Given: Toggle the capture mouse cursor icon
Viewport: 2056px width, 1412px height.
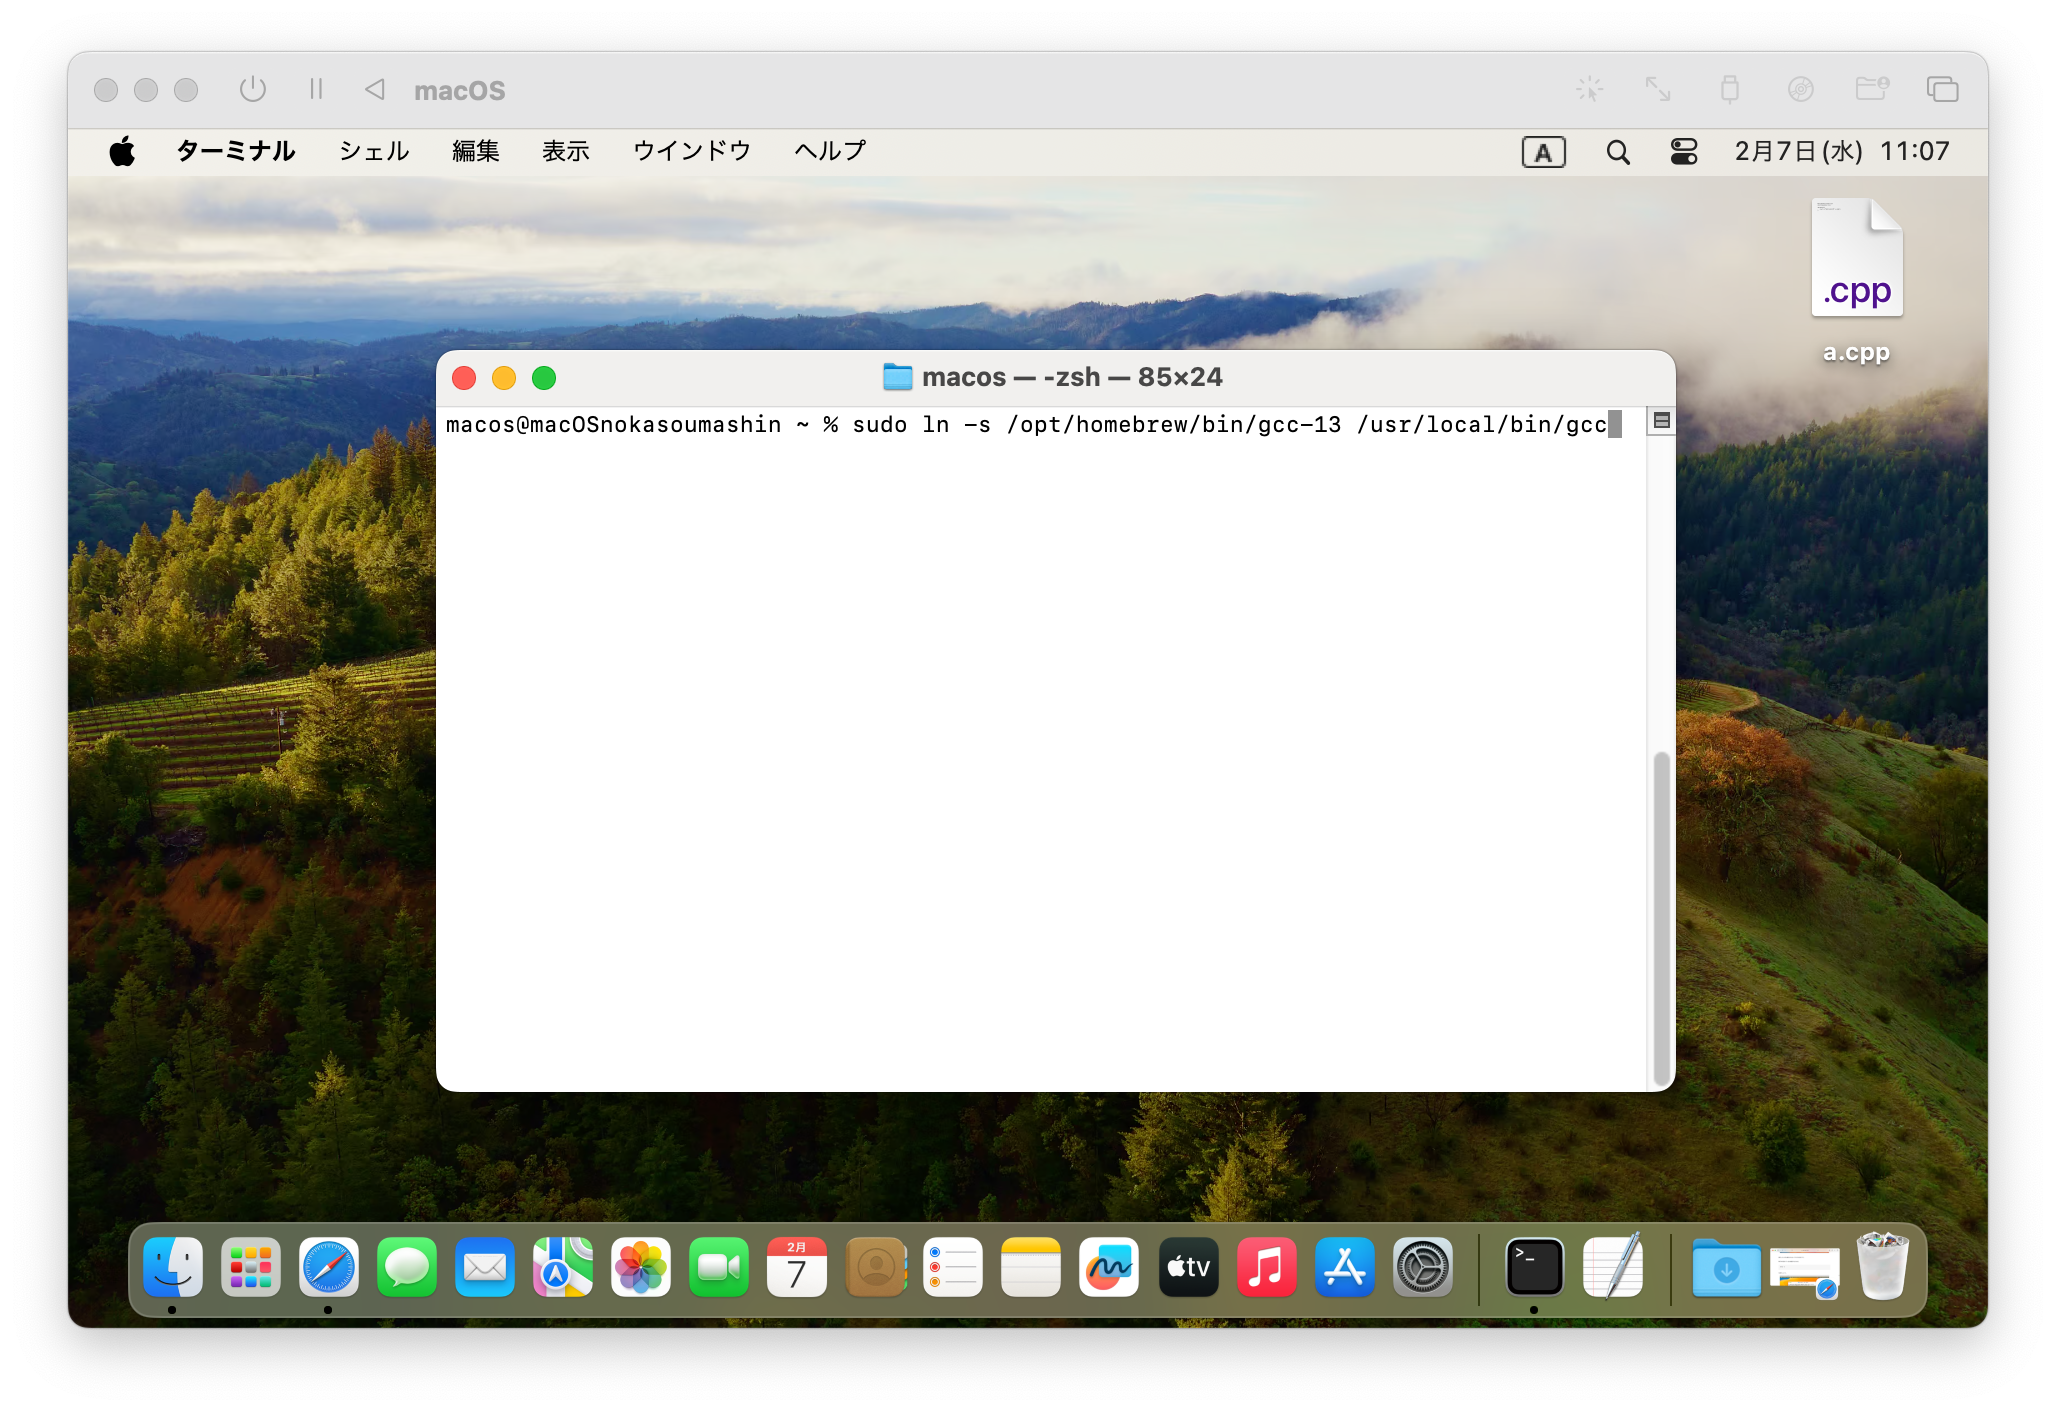Looking at the screenshot, I should (x=1589, y=90).
